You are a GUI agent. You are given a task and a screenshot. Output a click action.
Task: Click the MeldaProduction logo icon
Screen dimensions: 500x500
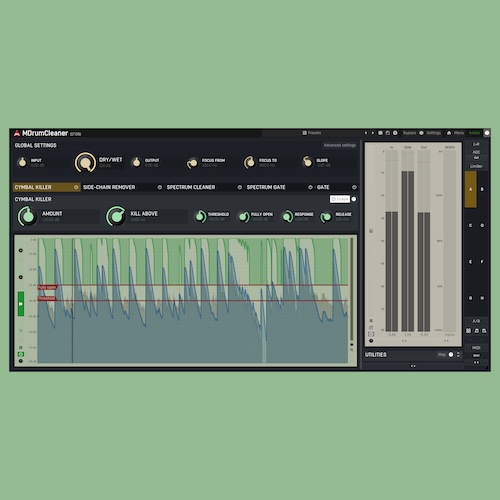(17, 133)
